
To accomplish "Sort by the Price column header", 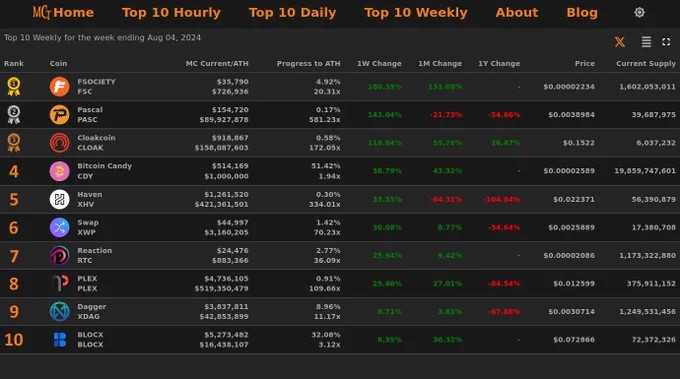I will [x=585, y=63].
